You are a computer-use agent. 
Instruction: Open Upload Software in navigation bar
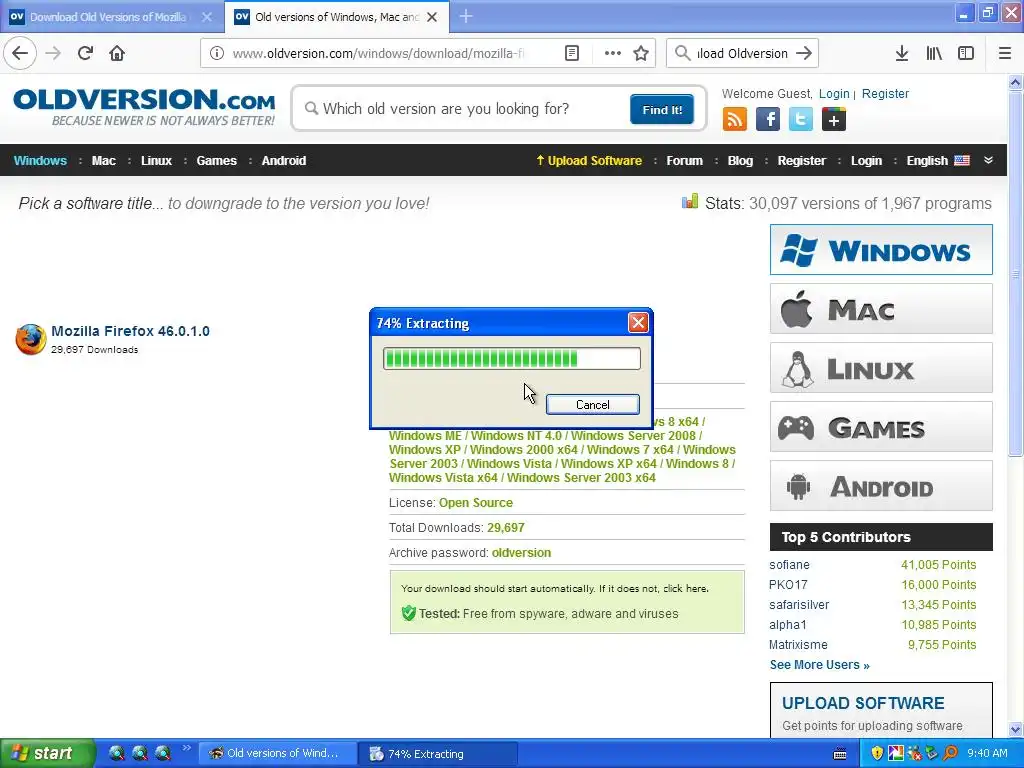(x=589, y=161)
